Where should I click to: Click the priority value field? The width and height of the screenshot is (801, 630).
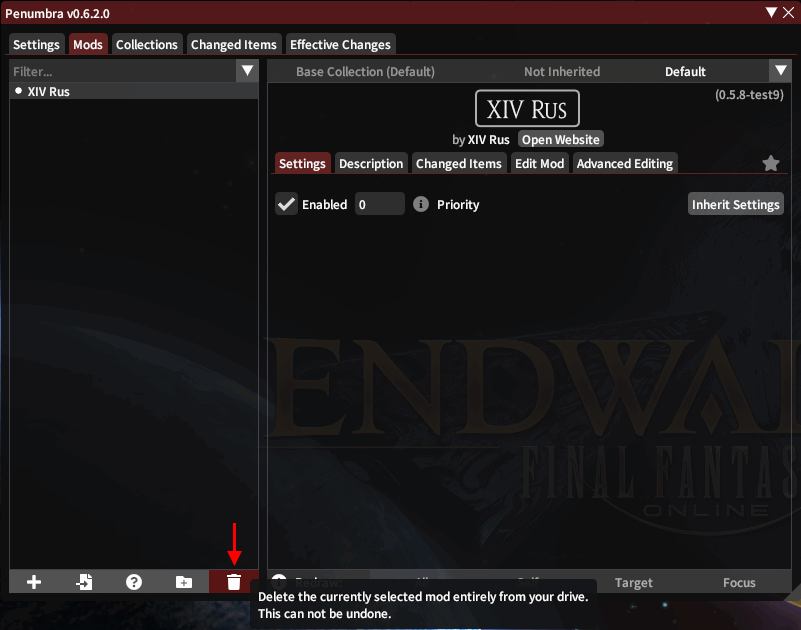coord(380,204)
